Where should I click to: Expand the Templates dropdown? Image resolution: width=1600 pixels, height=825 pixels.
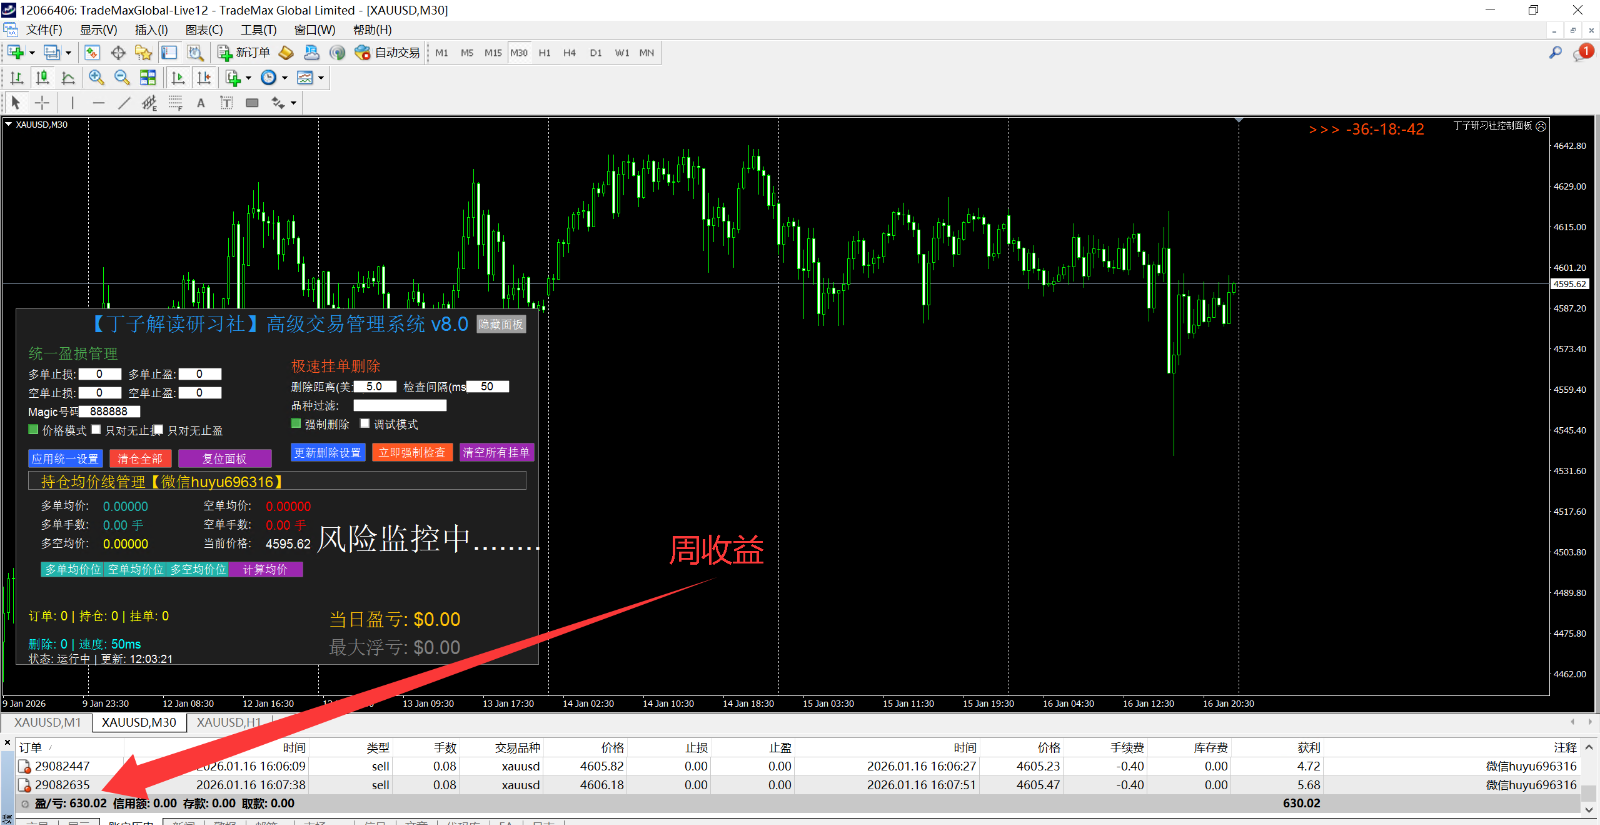(321, 78)
